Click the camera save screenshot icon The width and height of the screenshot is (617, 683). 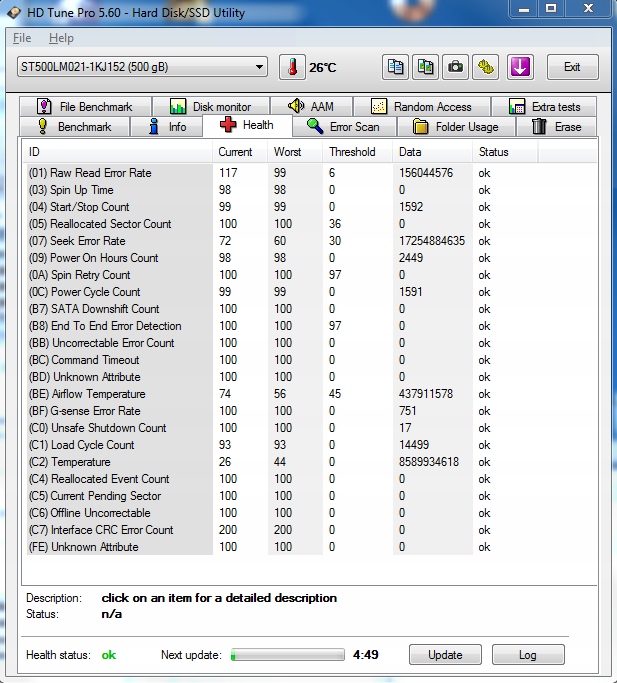coord(455,67)
